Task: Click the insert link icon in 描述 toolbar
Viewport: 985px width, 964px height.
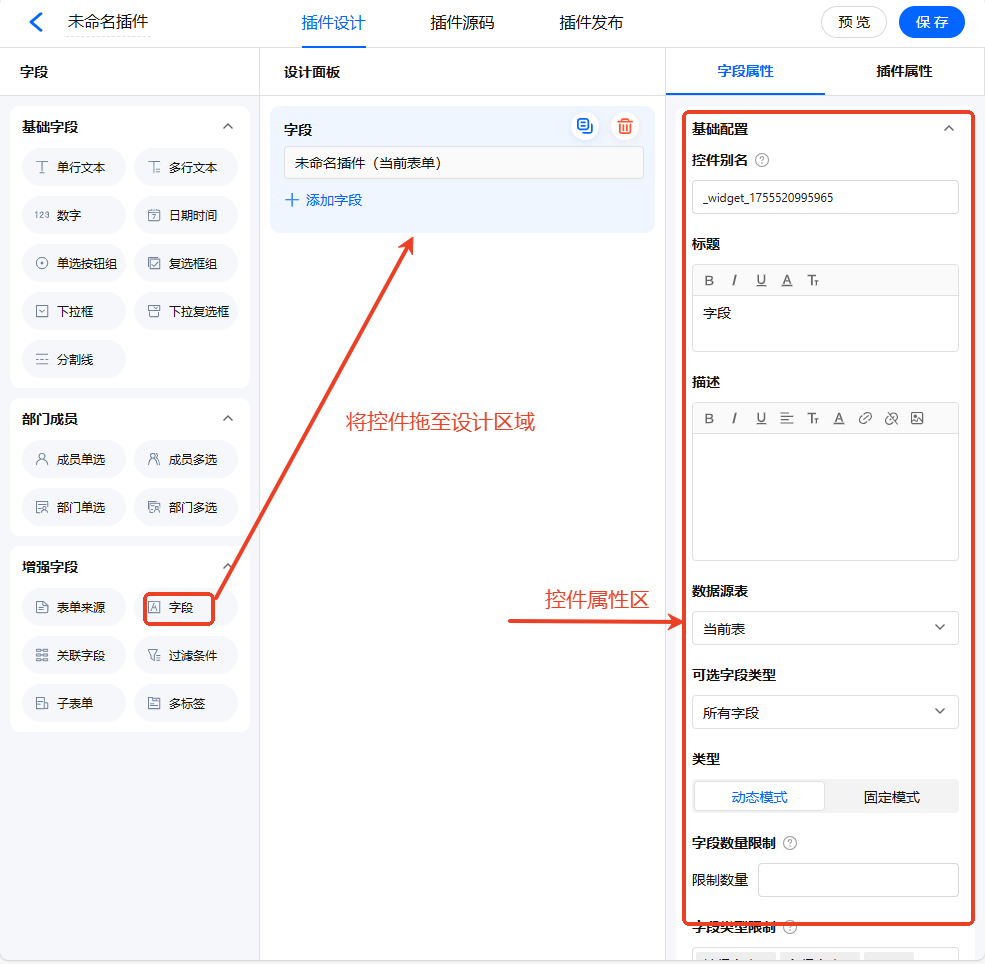Action: coord(865,418)
